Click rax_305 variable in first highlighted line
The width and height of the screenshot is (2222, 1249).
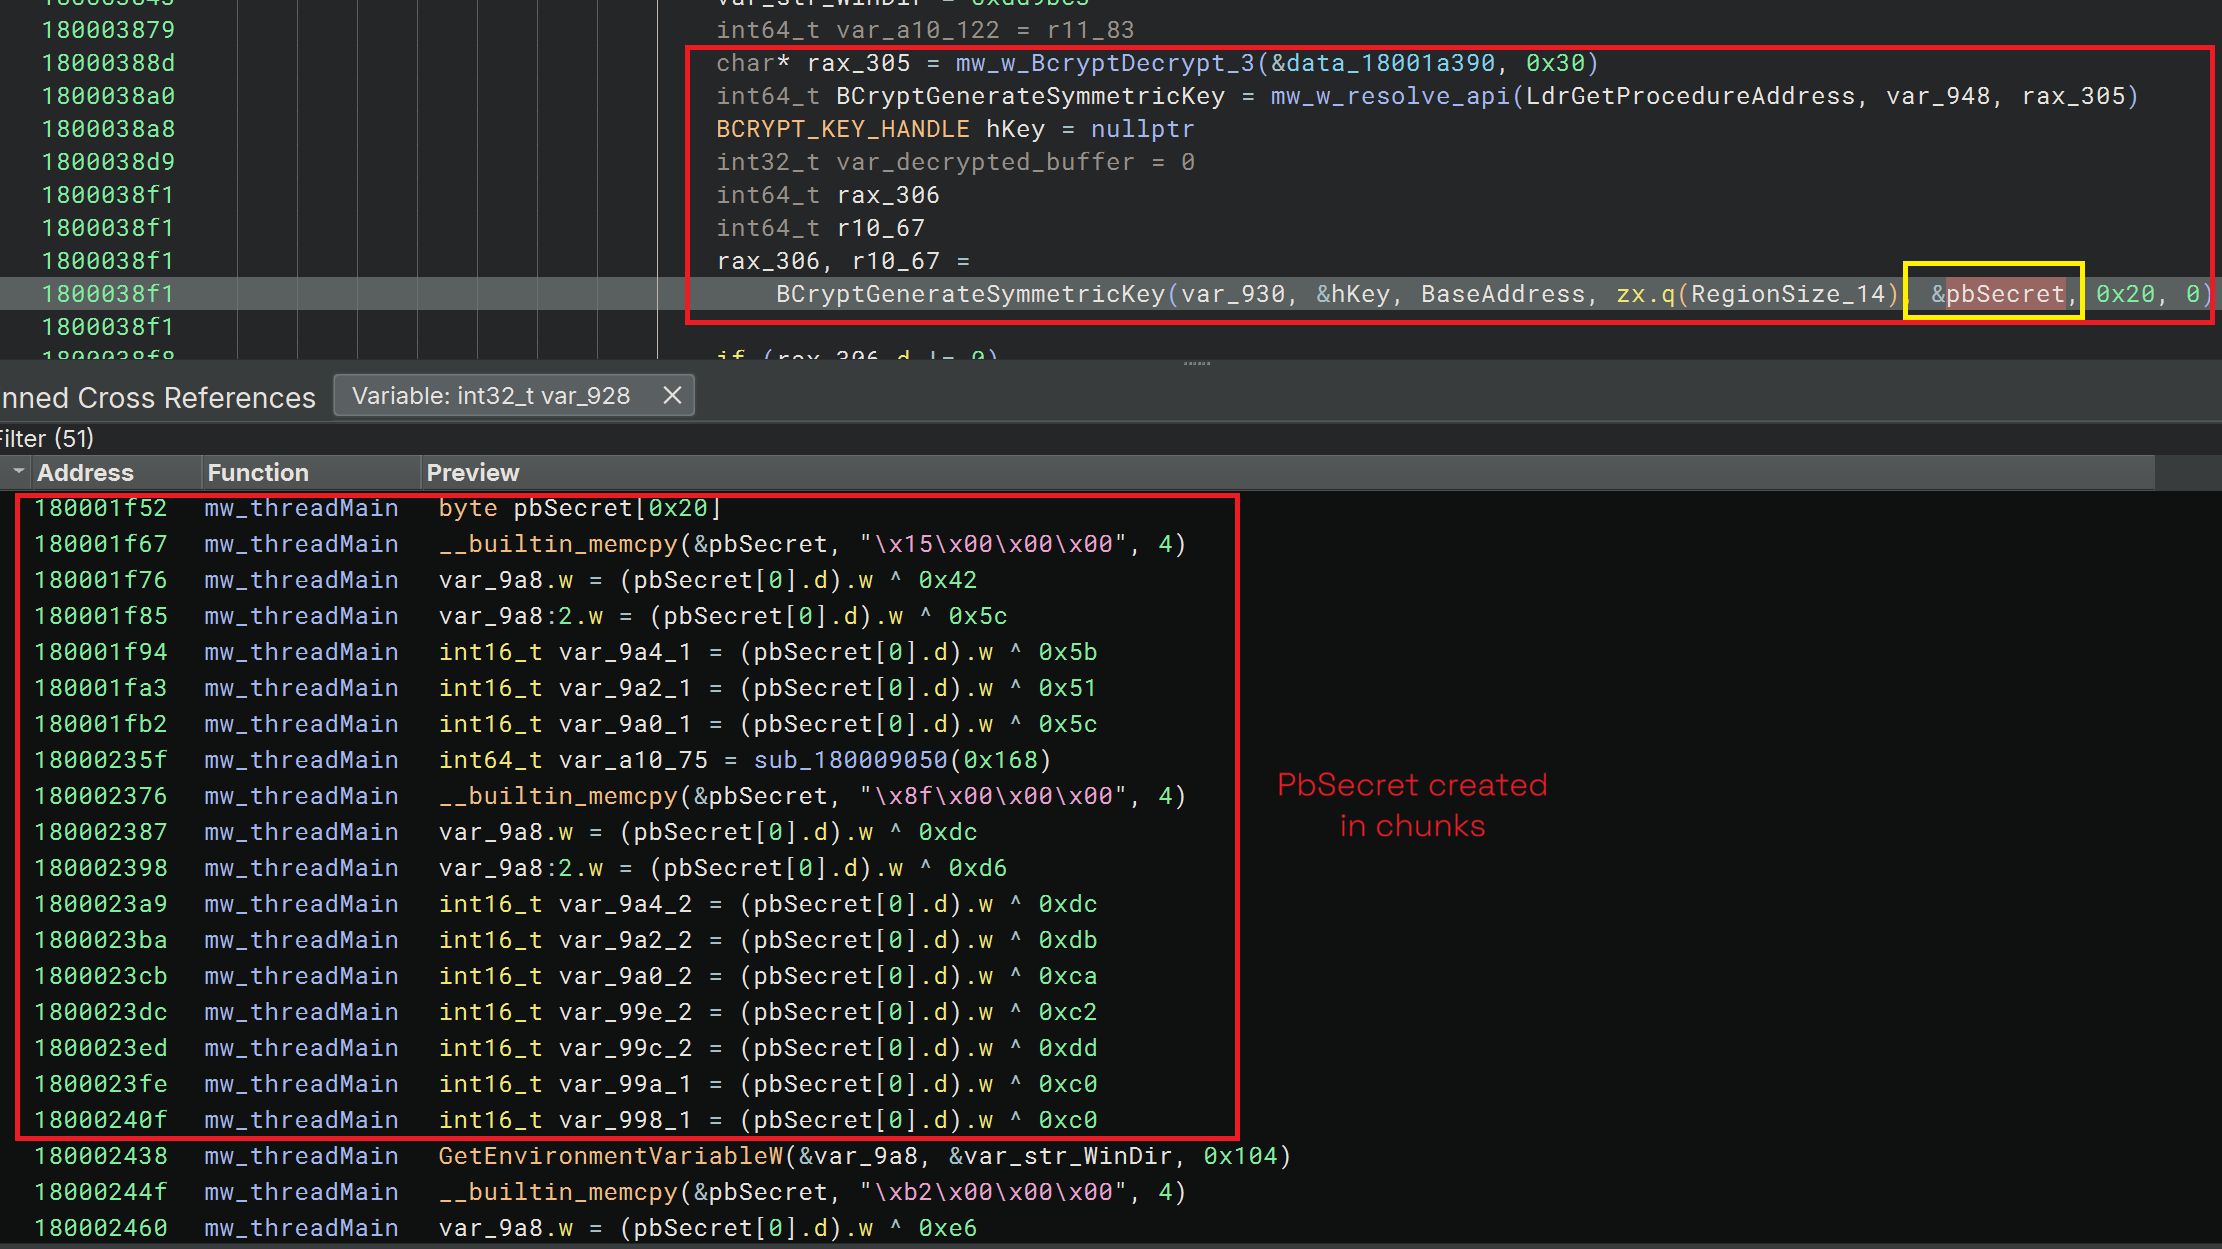click(x=858, y=63)
